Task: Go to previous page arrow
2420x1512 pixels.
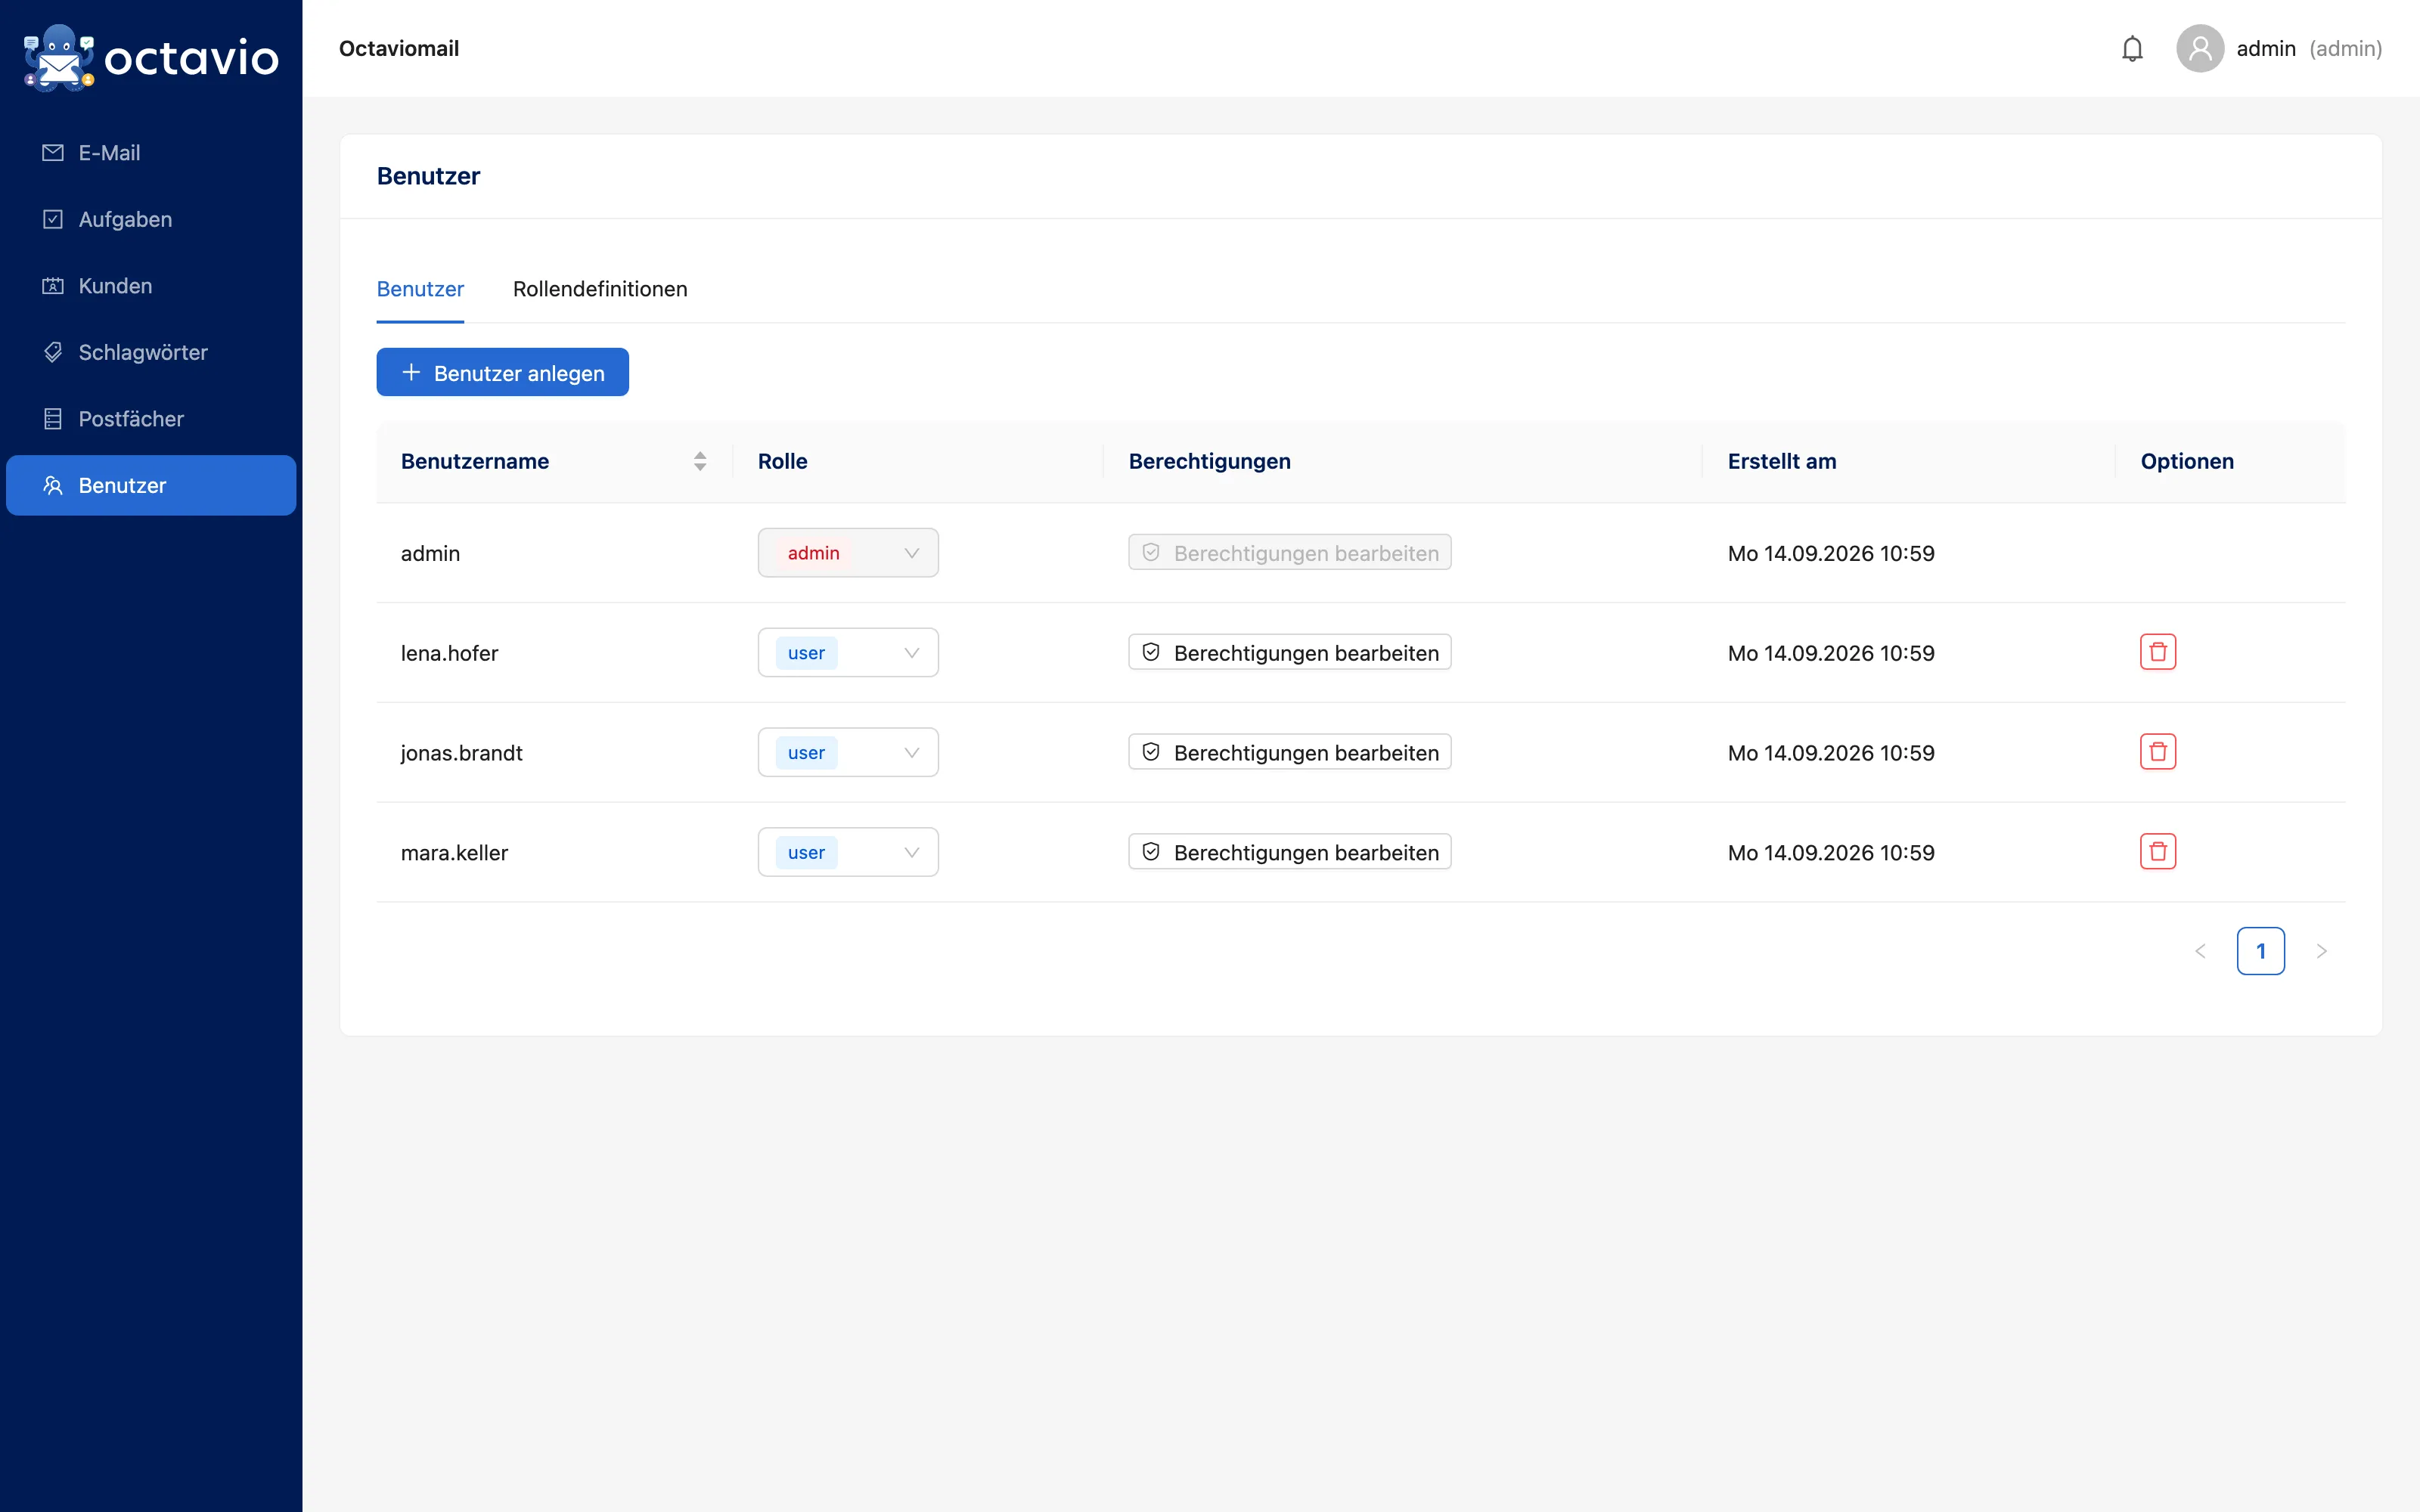Action: click(2200, 951)
